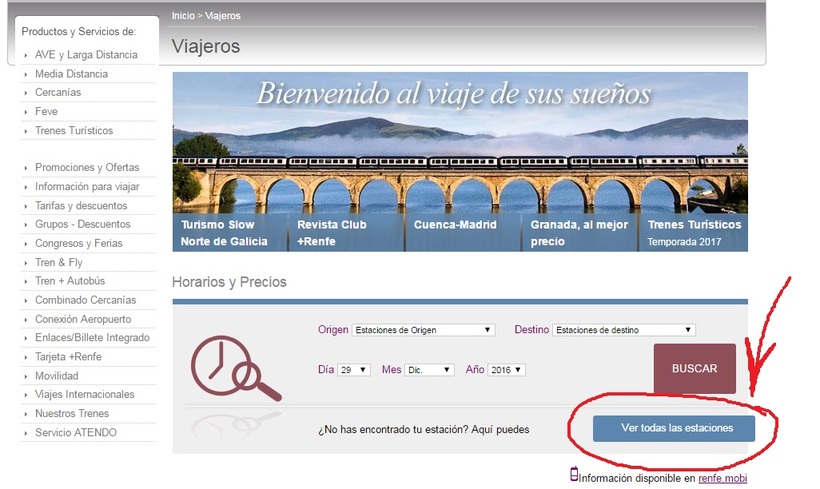820x489 pixels.
Task: Go to Cercanías section
Action: pyautogui.click(x=58, y=93)
